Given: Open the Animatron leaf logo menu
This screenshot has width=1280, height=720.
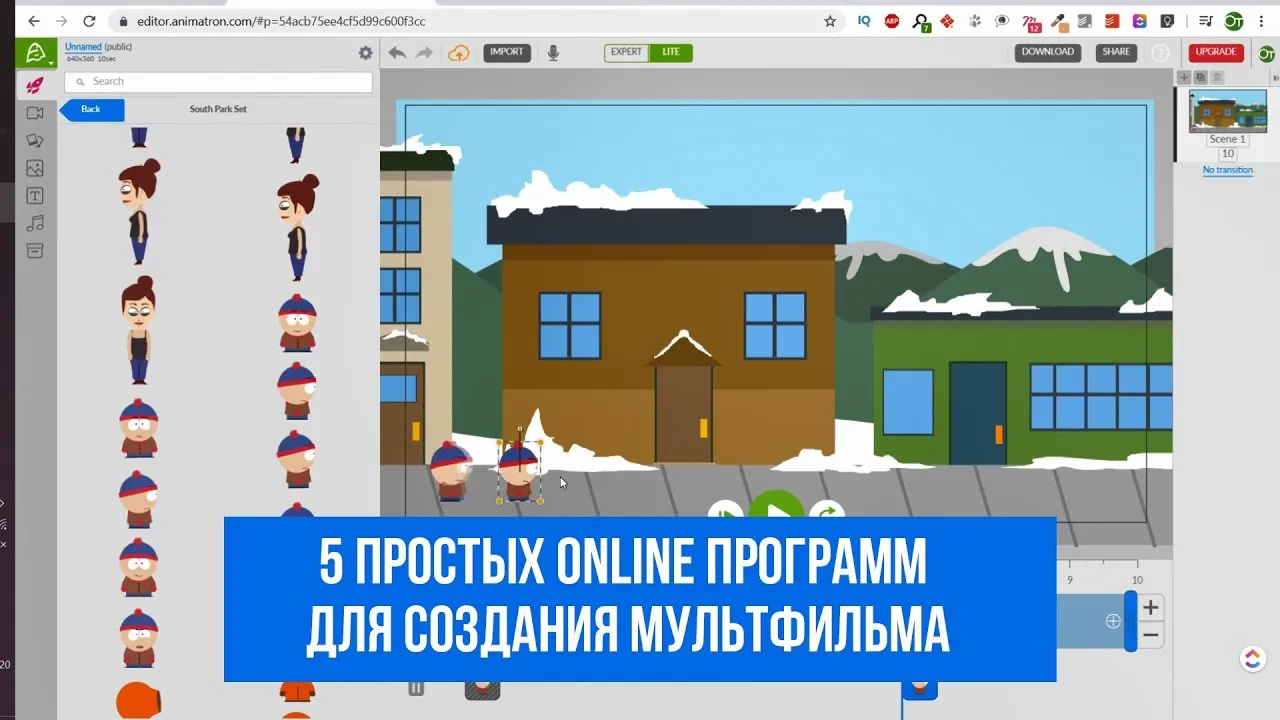Looking at the screenshot, I should coord(35,53).
